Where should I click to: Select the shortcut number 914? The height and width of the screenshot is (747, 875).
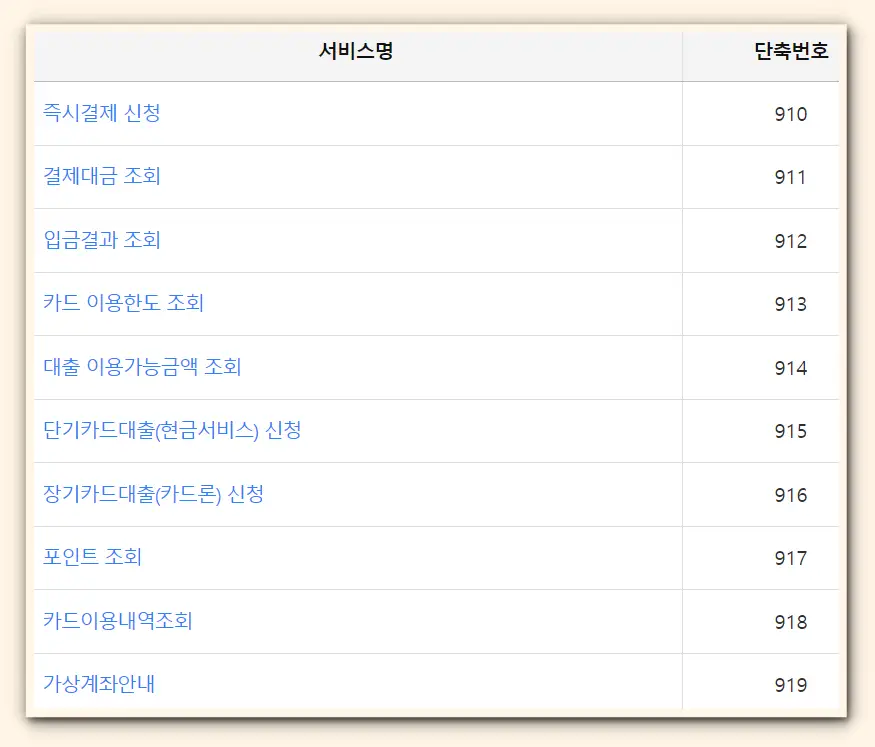(x=791, y=368)
